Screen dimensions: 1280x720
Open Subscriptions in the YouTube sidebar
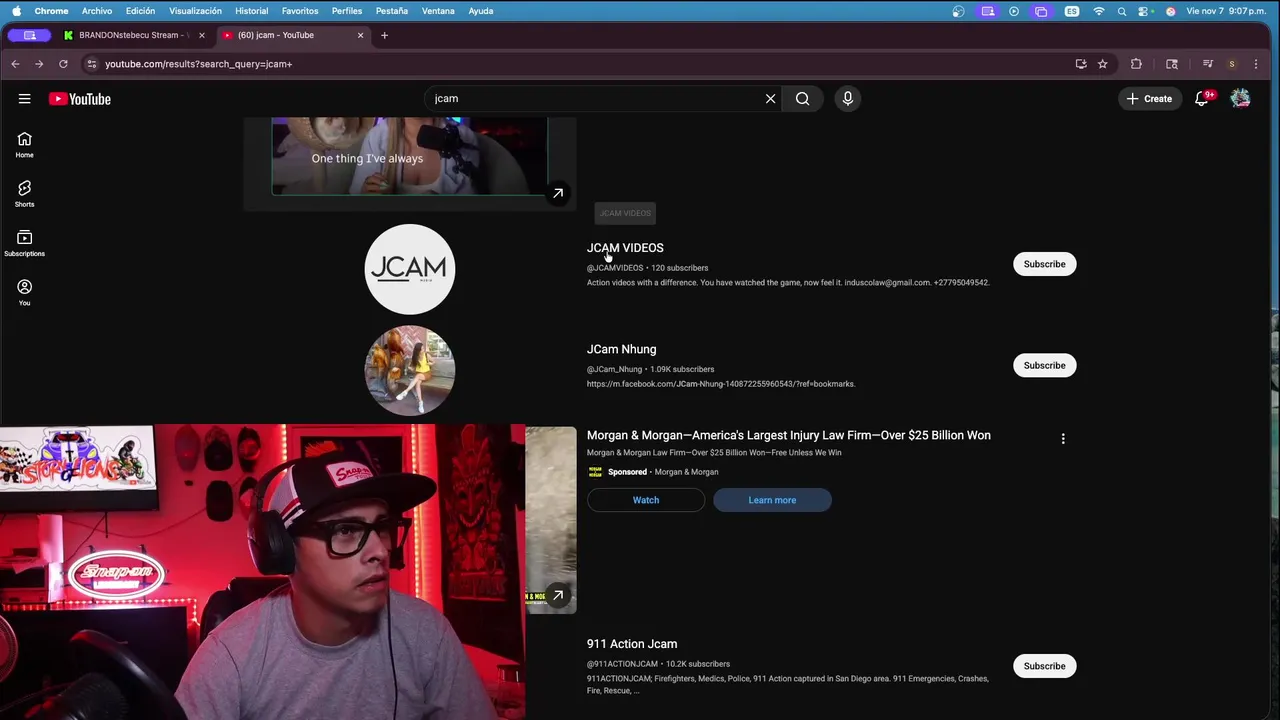tap(24, 243)
